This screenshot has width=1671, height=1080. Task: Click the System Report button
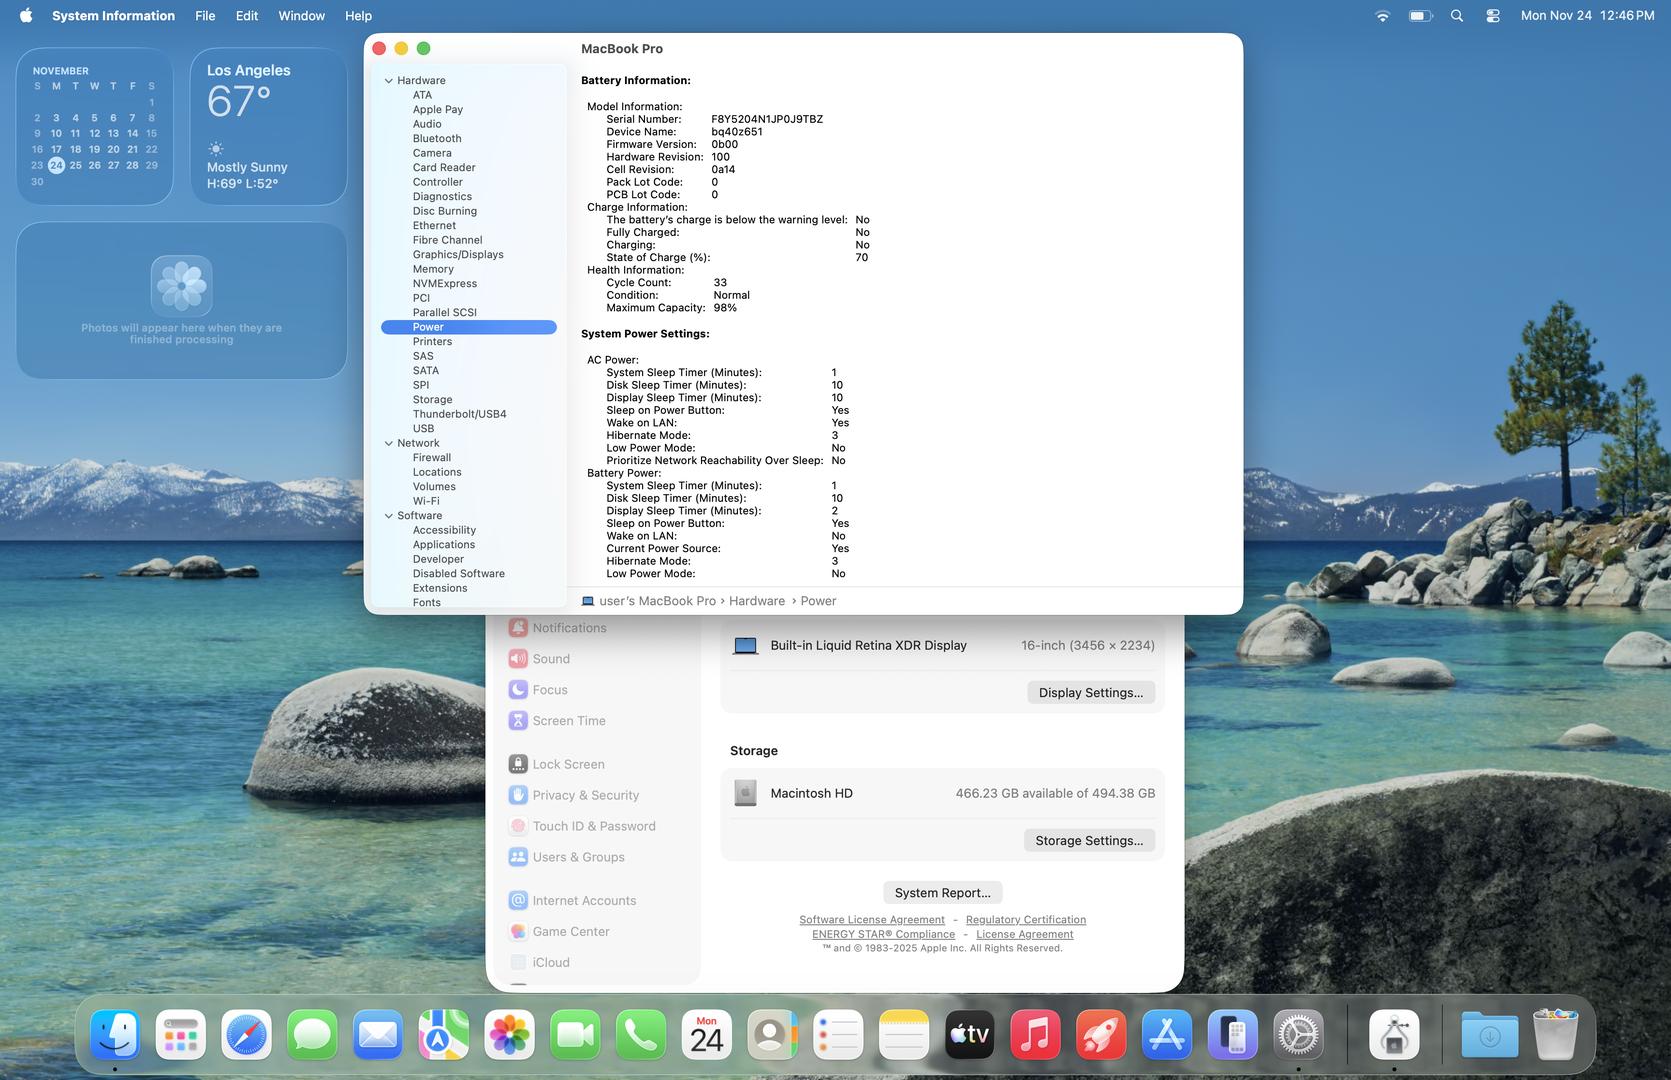[x=942, y=893]
